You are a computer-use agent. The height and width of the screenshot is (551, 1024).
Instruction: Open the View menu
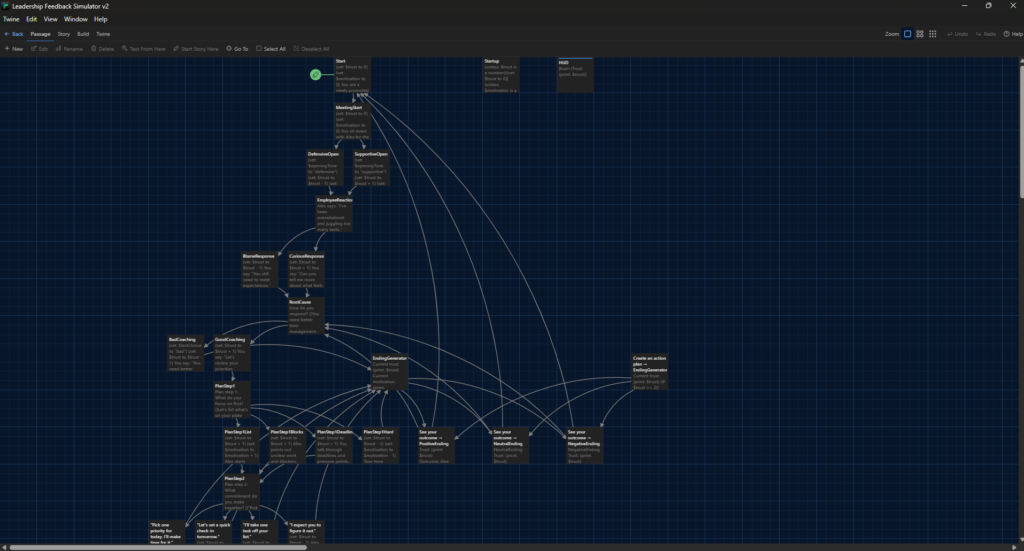50,19
